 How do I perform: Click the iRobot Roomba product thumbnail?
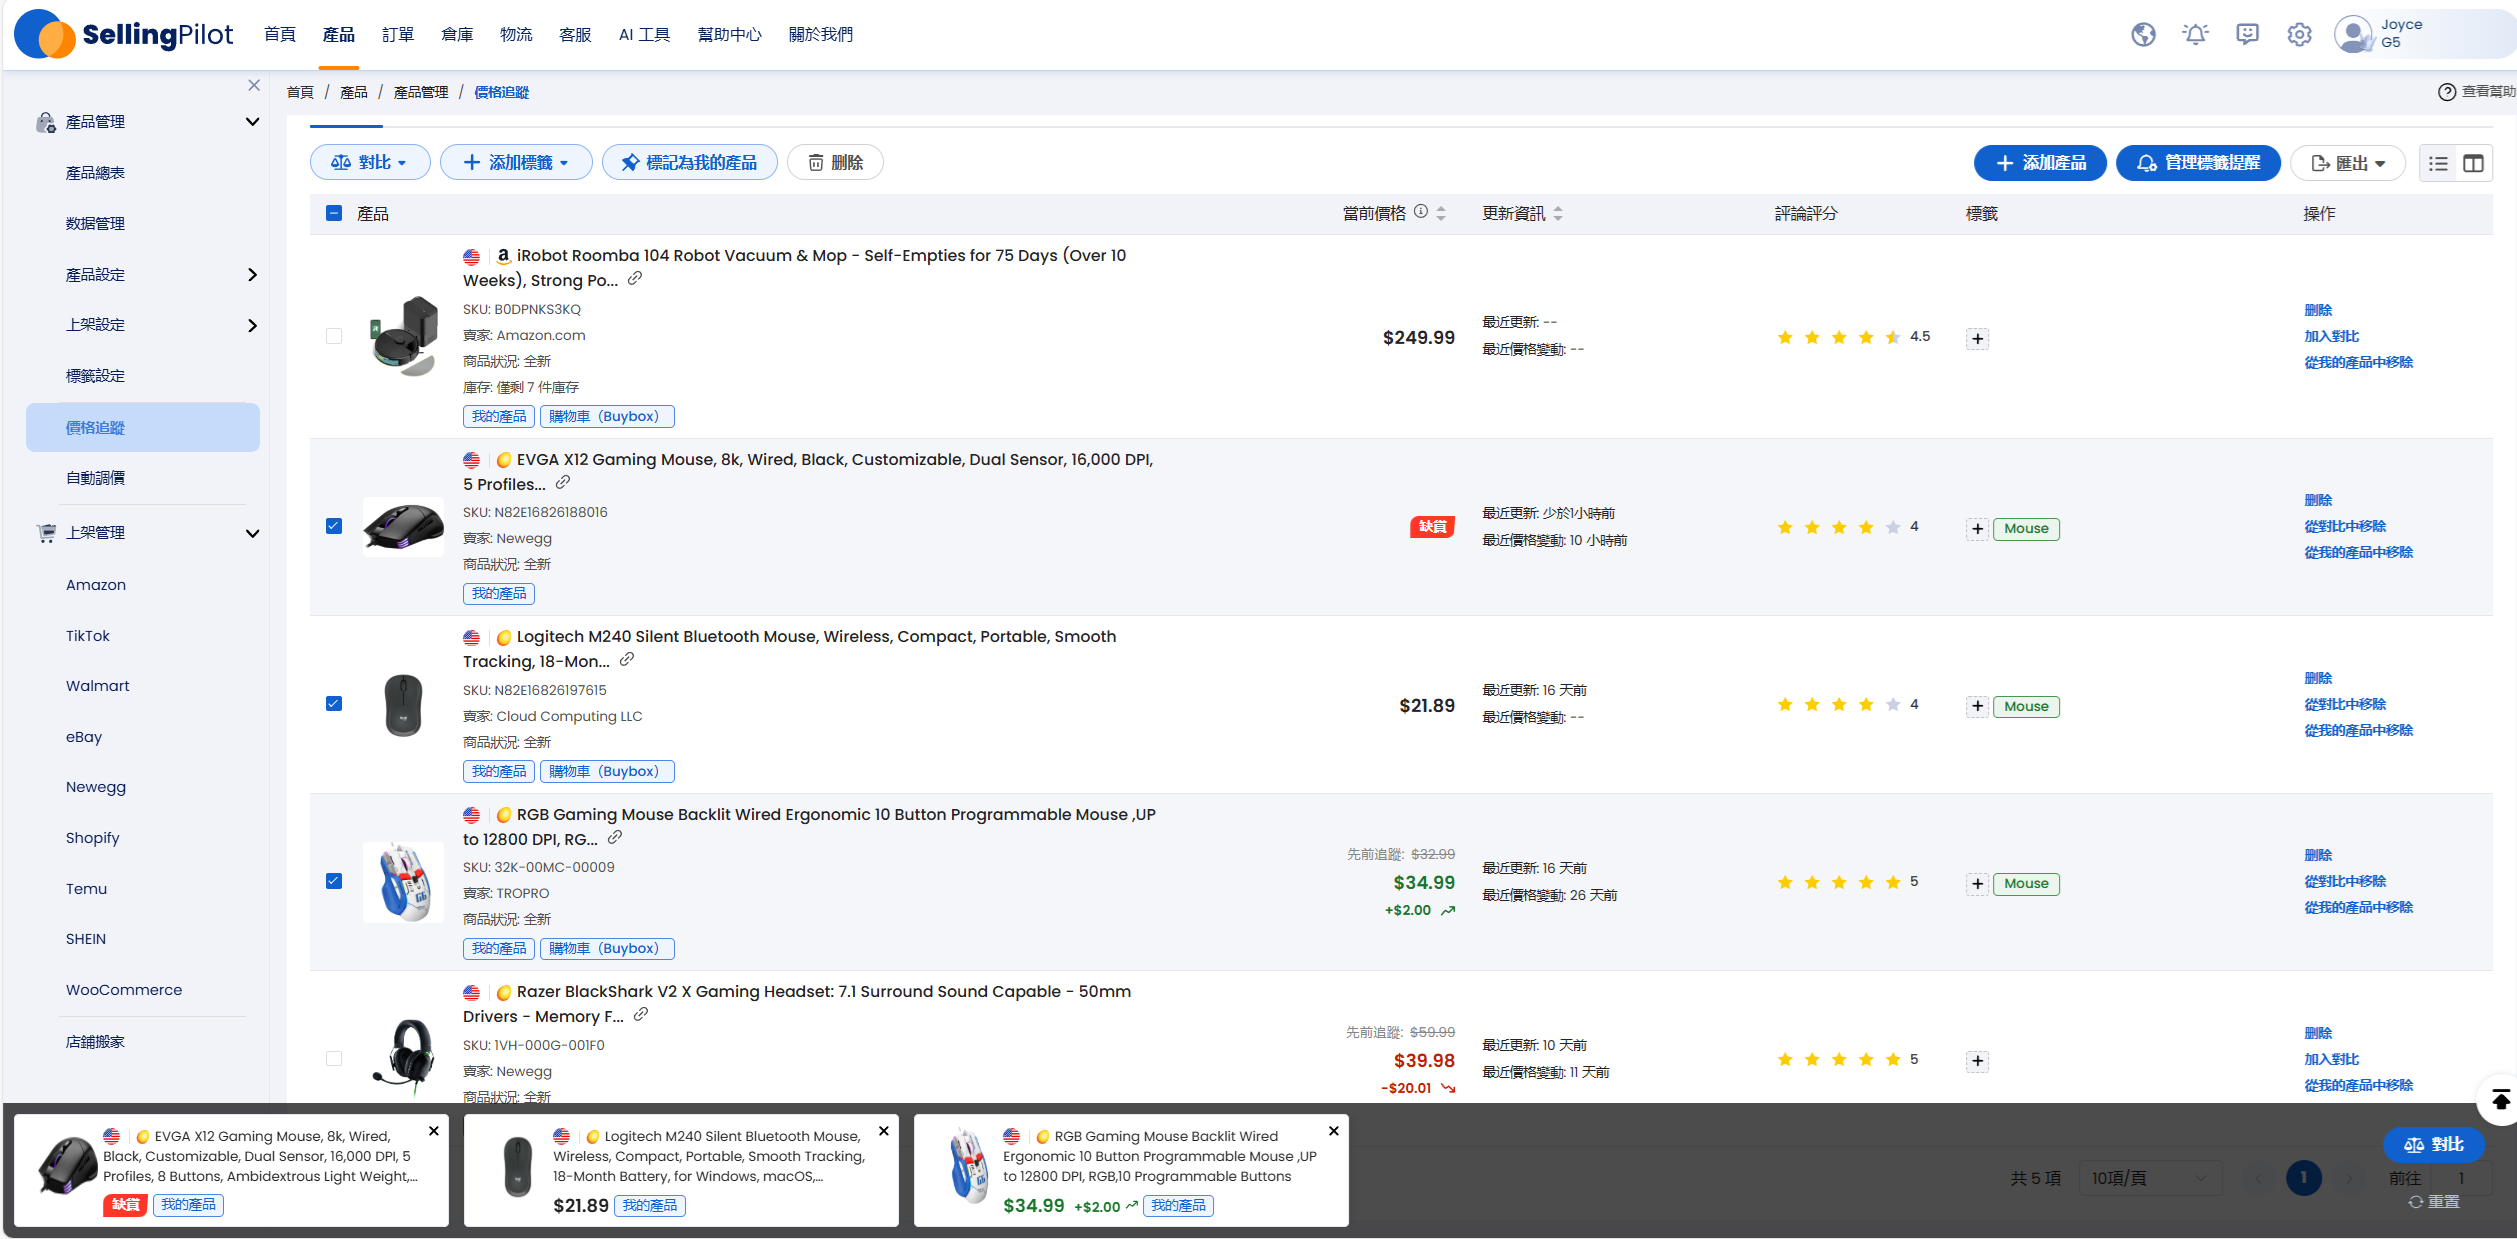coord(403,335)
